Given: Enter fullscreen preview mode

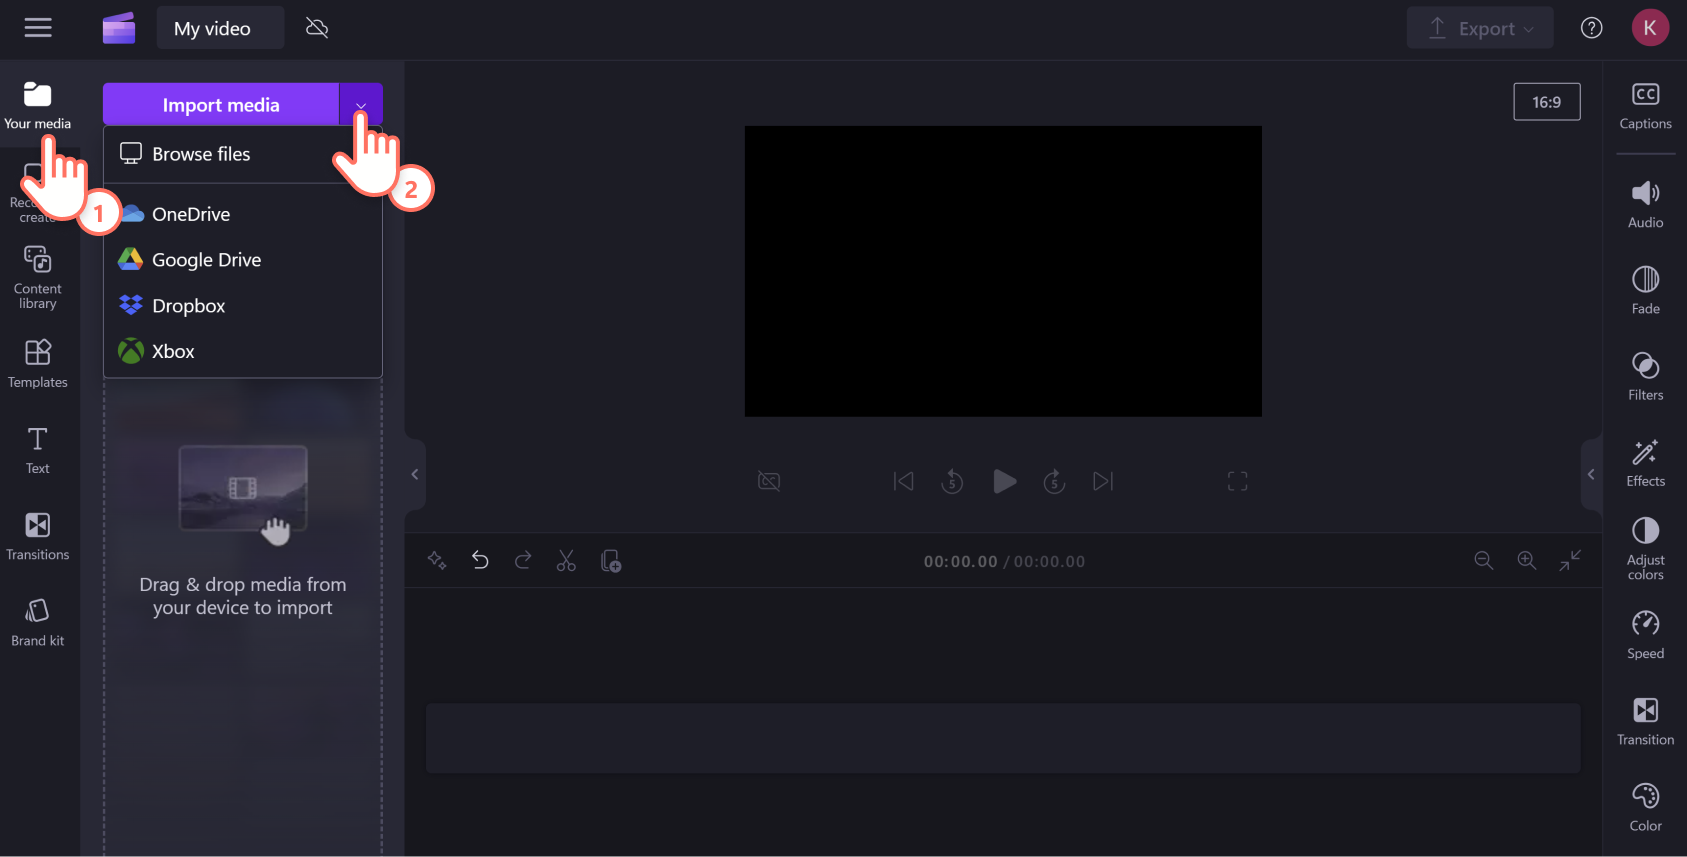Looking at the screenshot, I should [1237, 482].
